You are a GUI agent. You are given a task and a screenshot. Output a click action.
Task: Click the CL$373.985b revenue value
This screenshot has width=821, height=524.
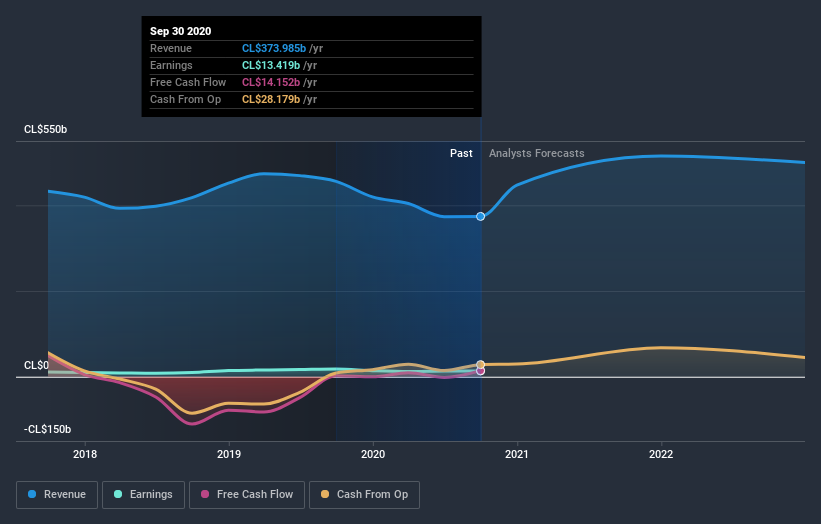274,48
